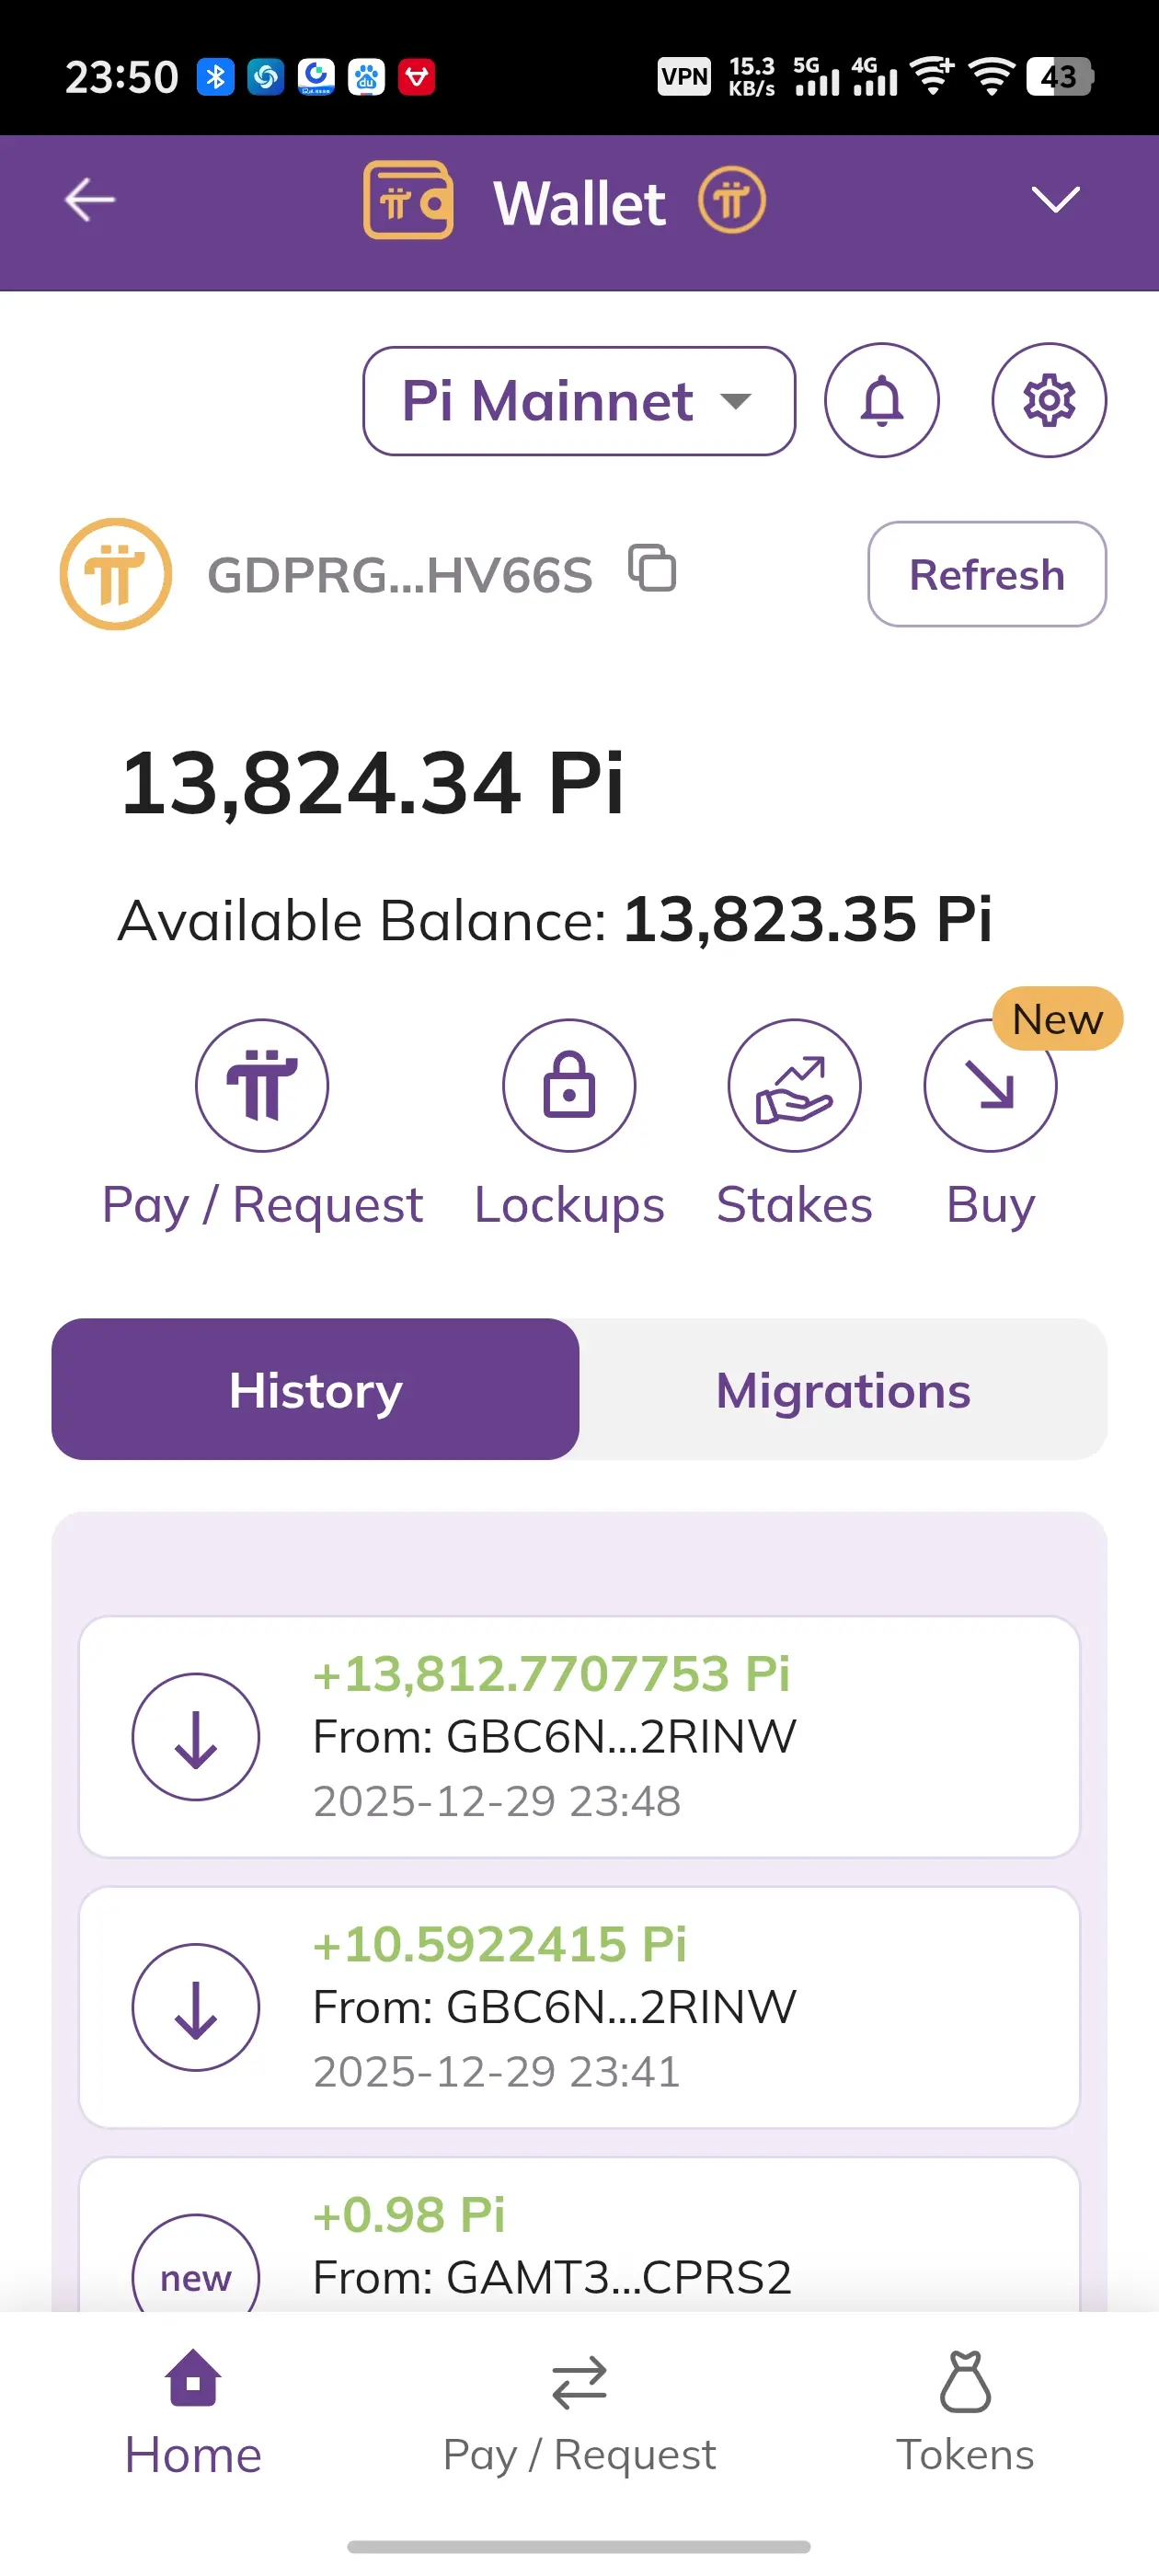The width and height of the screenshot is (1159, 2576).
Task: Open Lockups padlock icon
Action: coord(569,1086)
